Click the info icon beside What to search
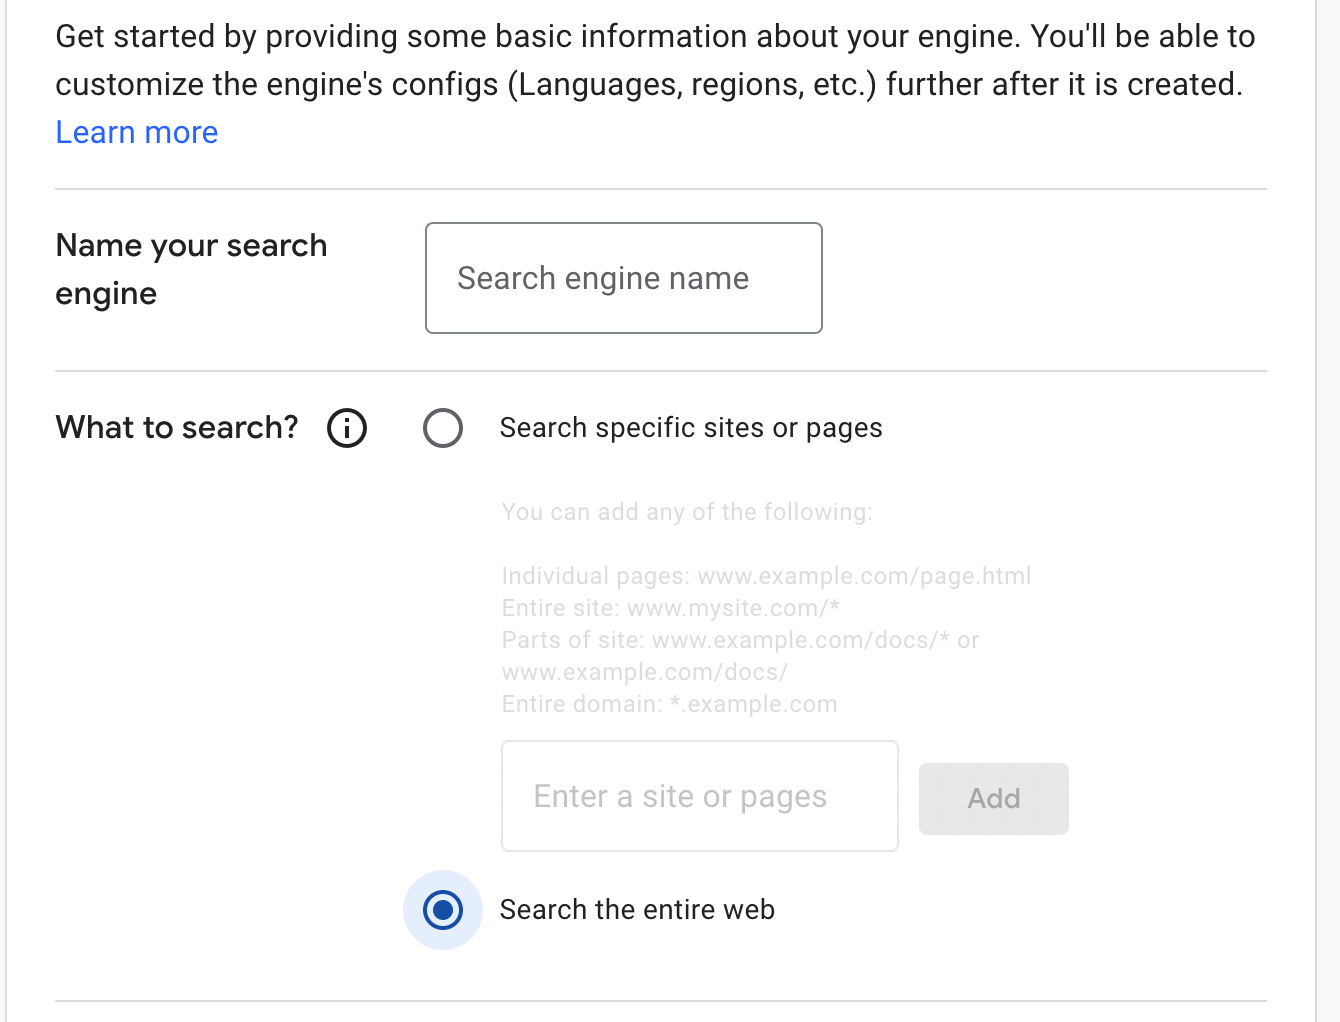The width and height of the screenshot is (1340, 1022). pos(347,428)
